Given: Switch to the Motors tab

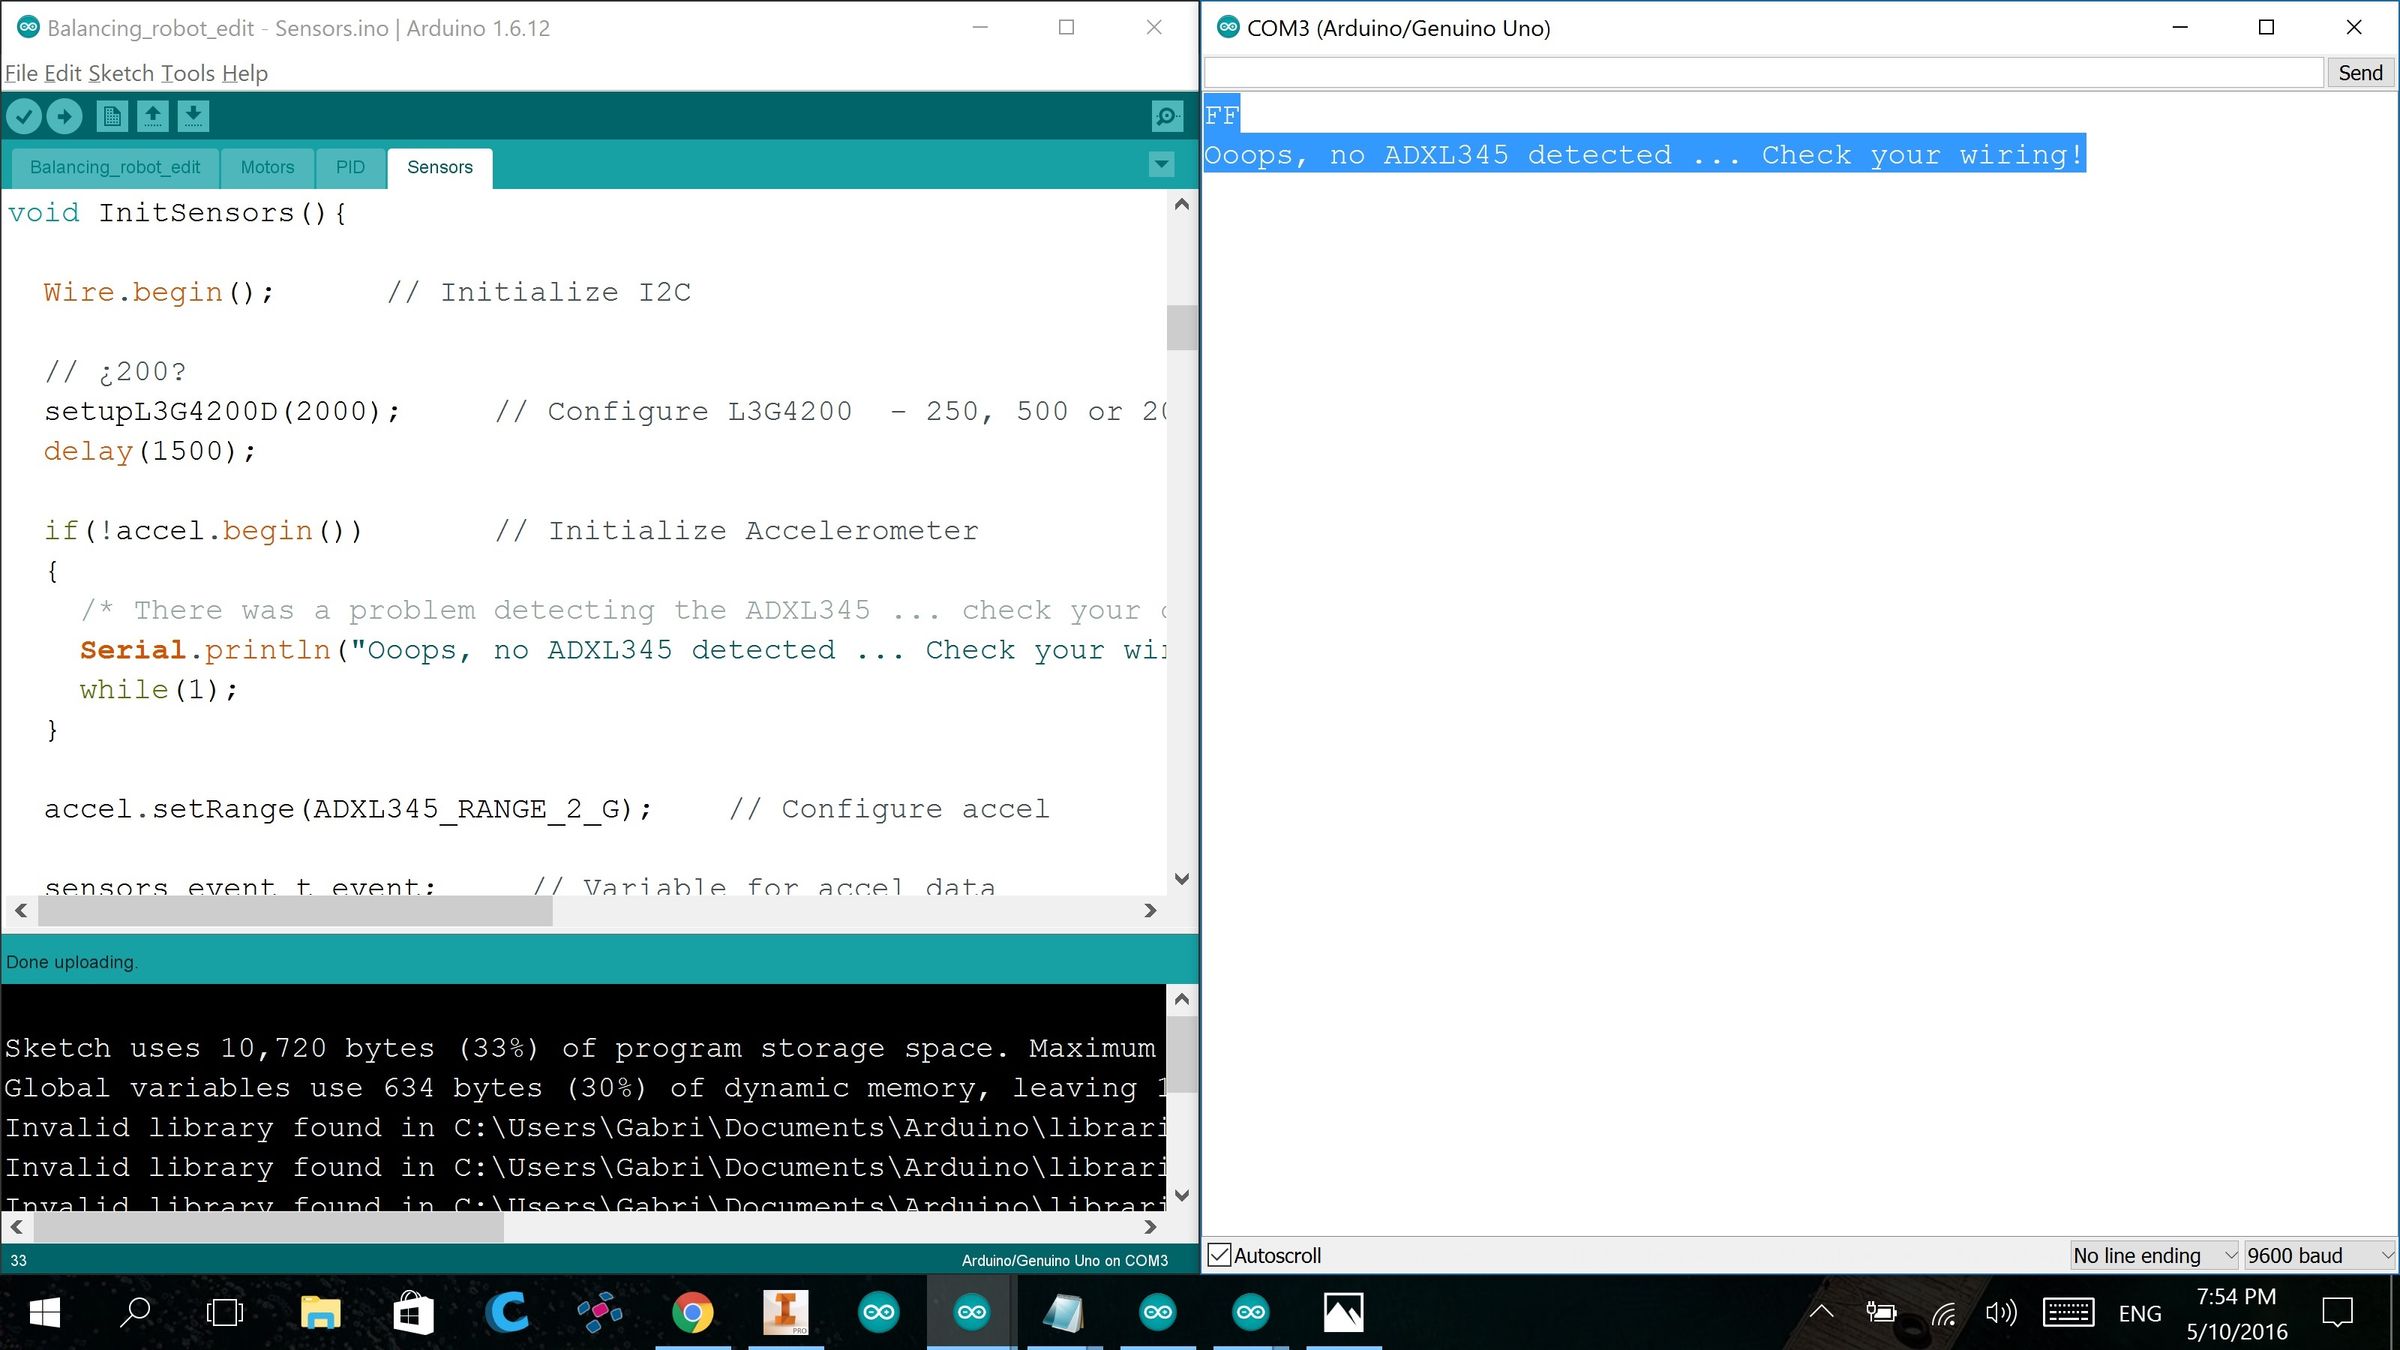Looking at the screenshot, I should click(x=267, y=167).
